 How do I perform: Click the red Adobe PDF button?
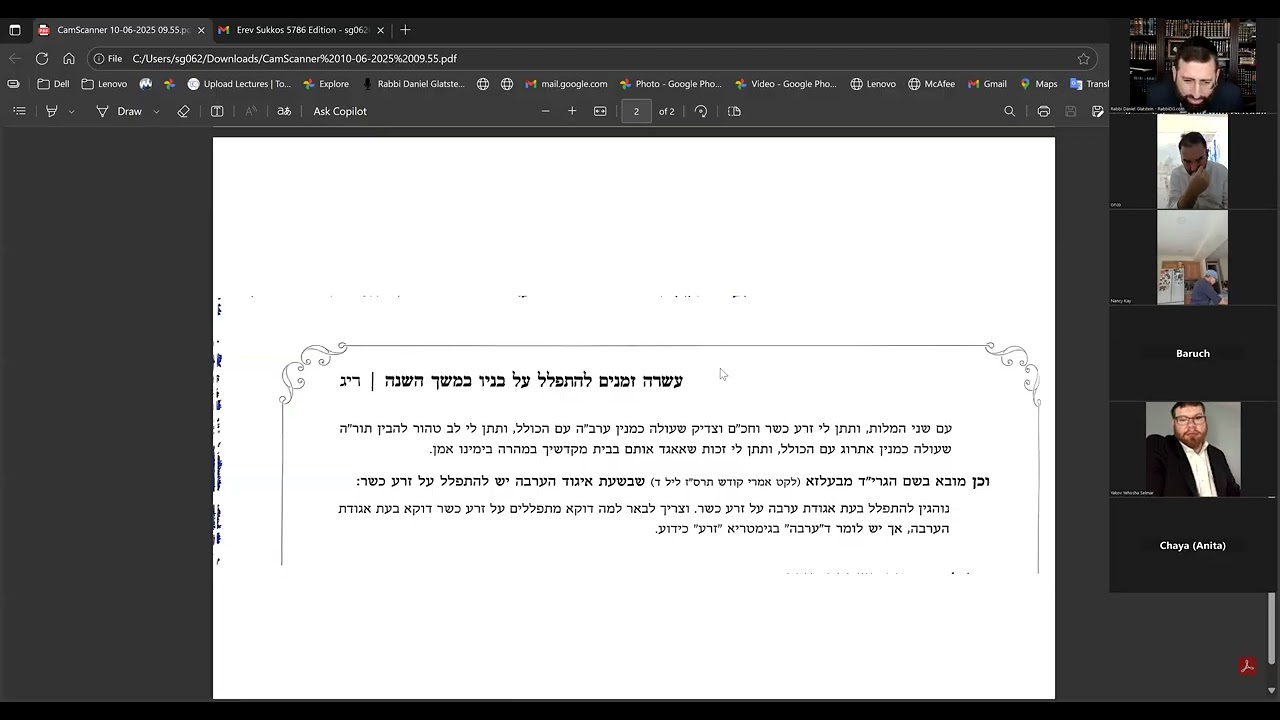tap(1247, 666)
